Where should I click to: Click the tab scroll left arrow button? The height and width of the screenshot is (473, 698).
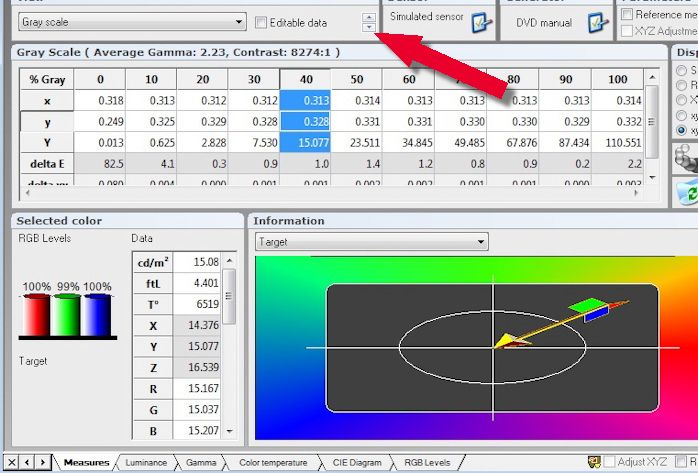click(27, 462)
